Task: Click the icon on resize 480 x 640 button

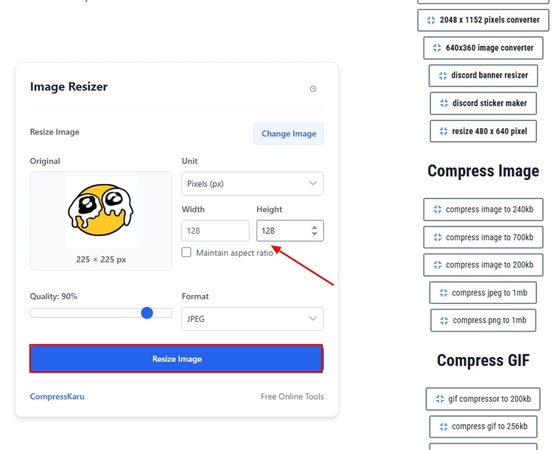Action: (x=443, y=131)
